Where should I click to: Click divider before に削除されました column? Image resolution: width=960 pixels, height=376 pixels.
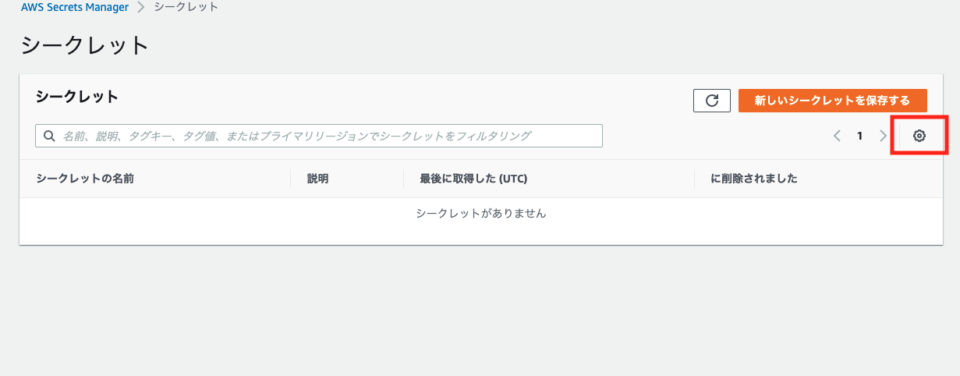pyautogui.click(x=695, y=179)
